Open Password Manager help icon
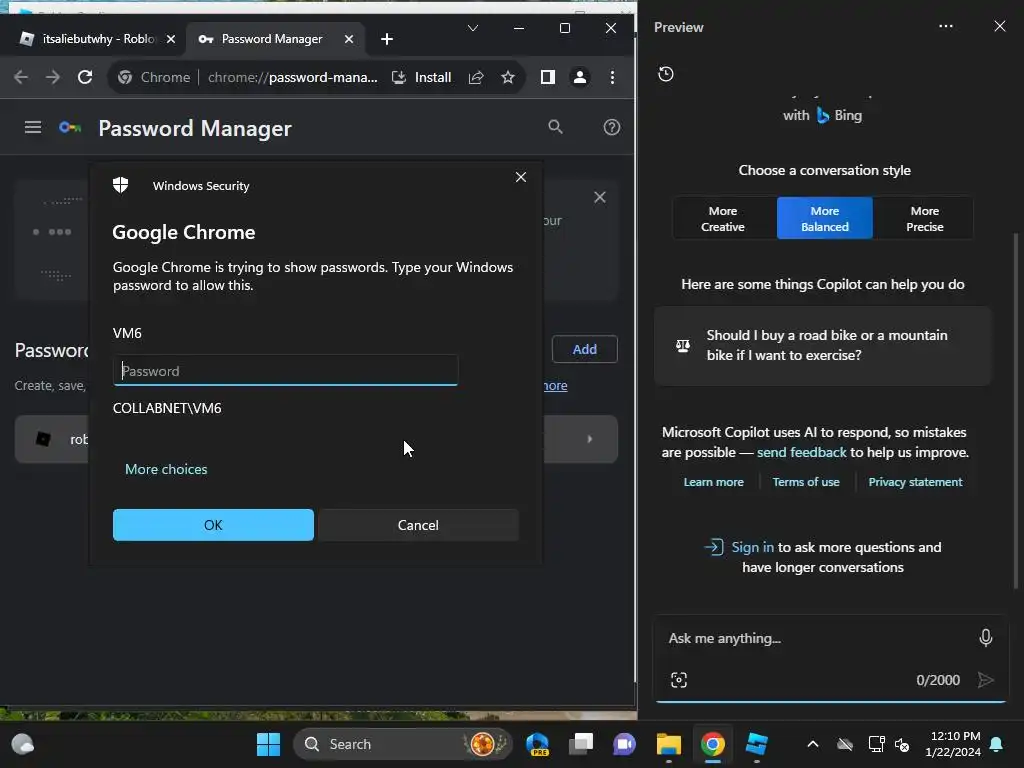Viewport: 1024px width, 768px height. pos(611,127)
